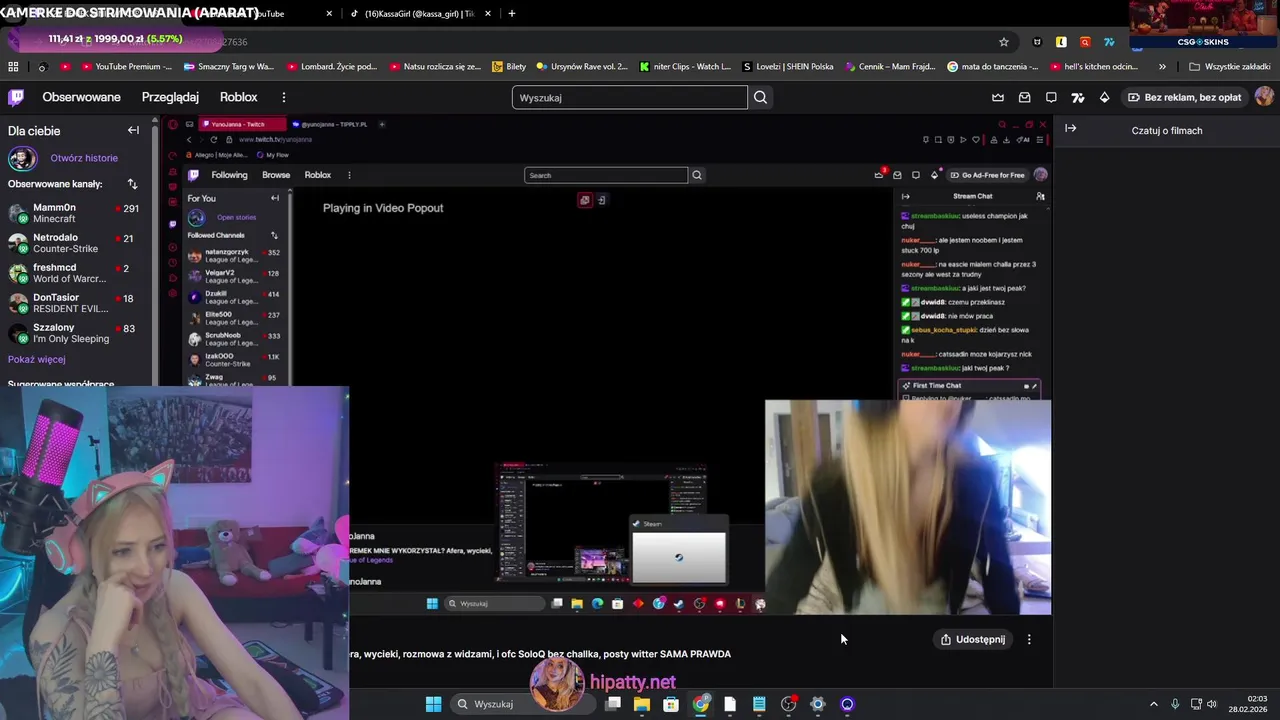Screen dimensions: 1280x720
Task: Open the three-dot menu next to Roblox
Action: pyautogui.click(x=284, y=97)
